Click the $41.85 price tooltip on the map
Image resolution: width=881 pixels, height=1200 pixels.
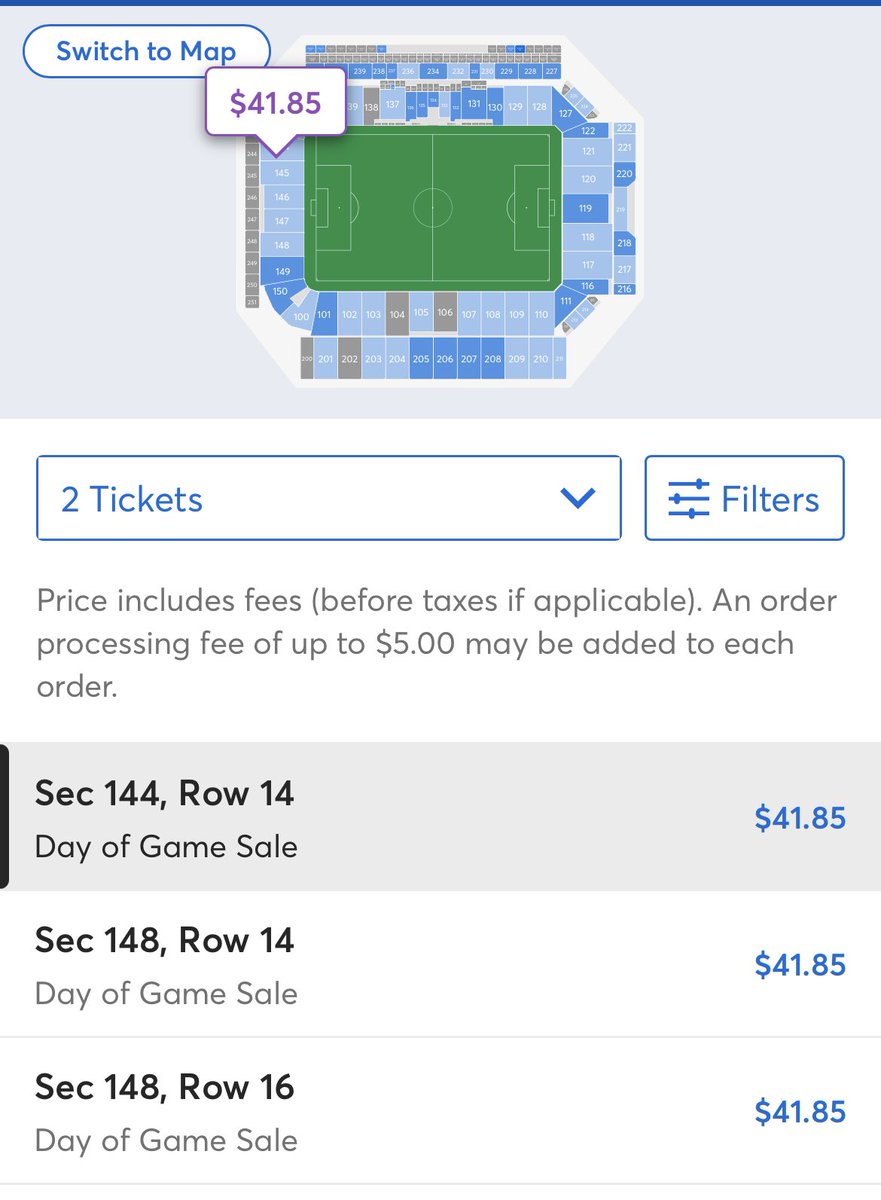pos(276,102)
